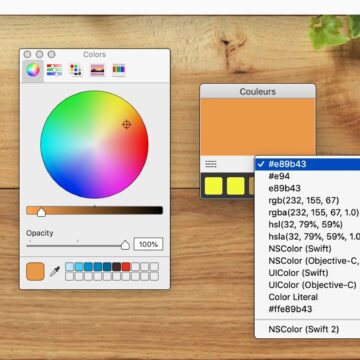Choose NSColor (Swift) format
Screen dimensions: 360x360
[308, 249]
